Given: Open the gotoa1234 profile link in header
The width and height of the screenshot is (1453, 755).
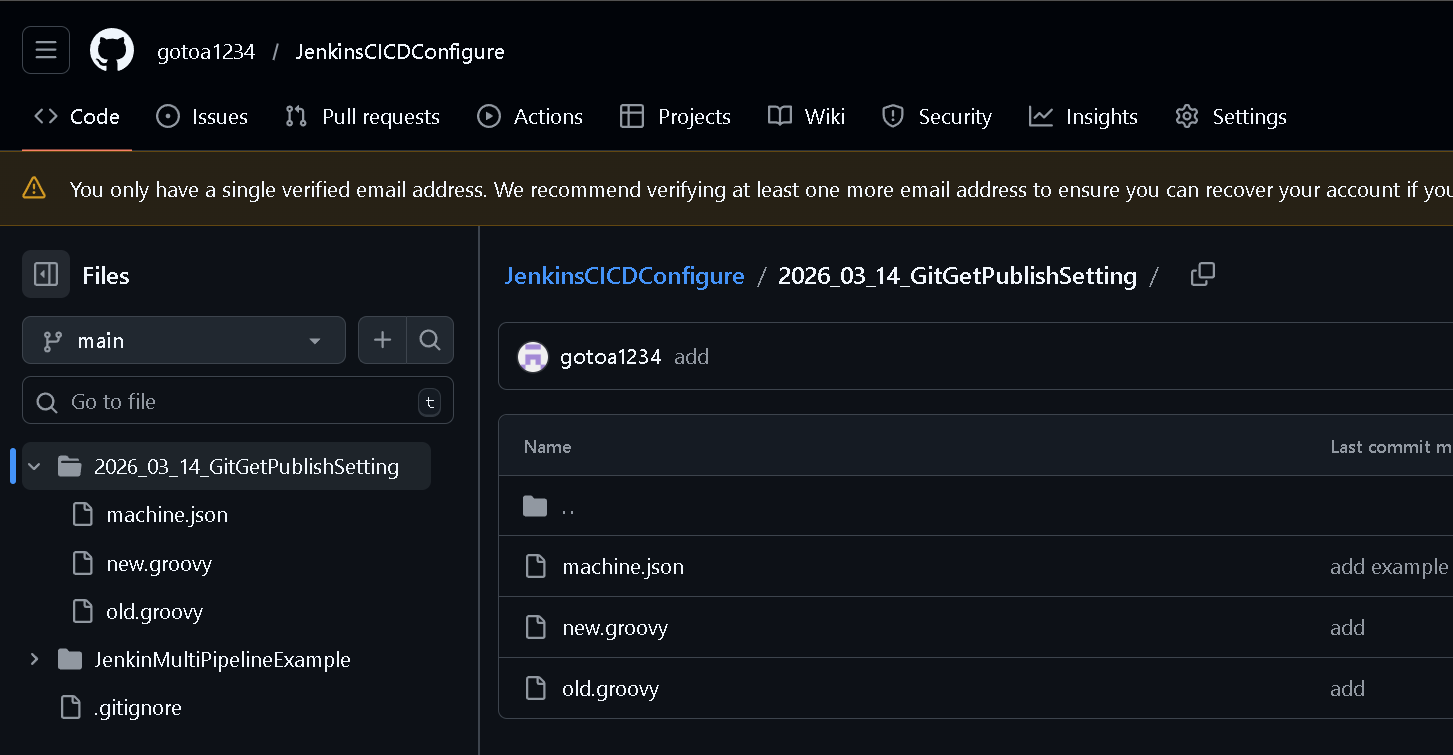Looking at the screenshot, I should pos(206,52).
